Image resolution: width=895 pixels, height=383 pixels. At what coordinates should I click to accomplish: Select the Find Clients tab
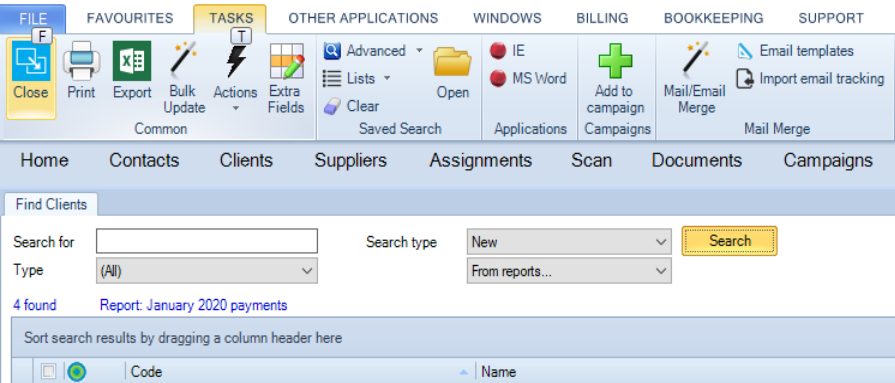[51, 204]
